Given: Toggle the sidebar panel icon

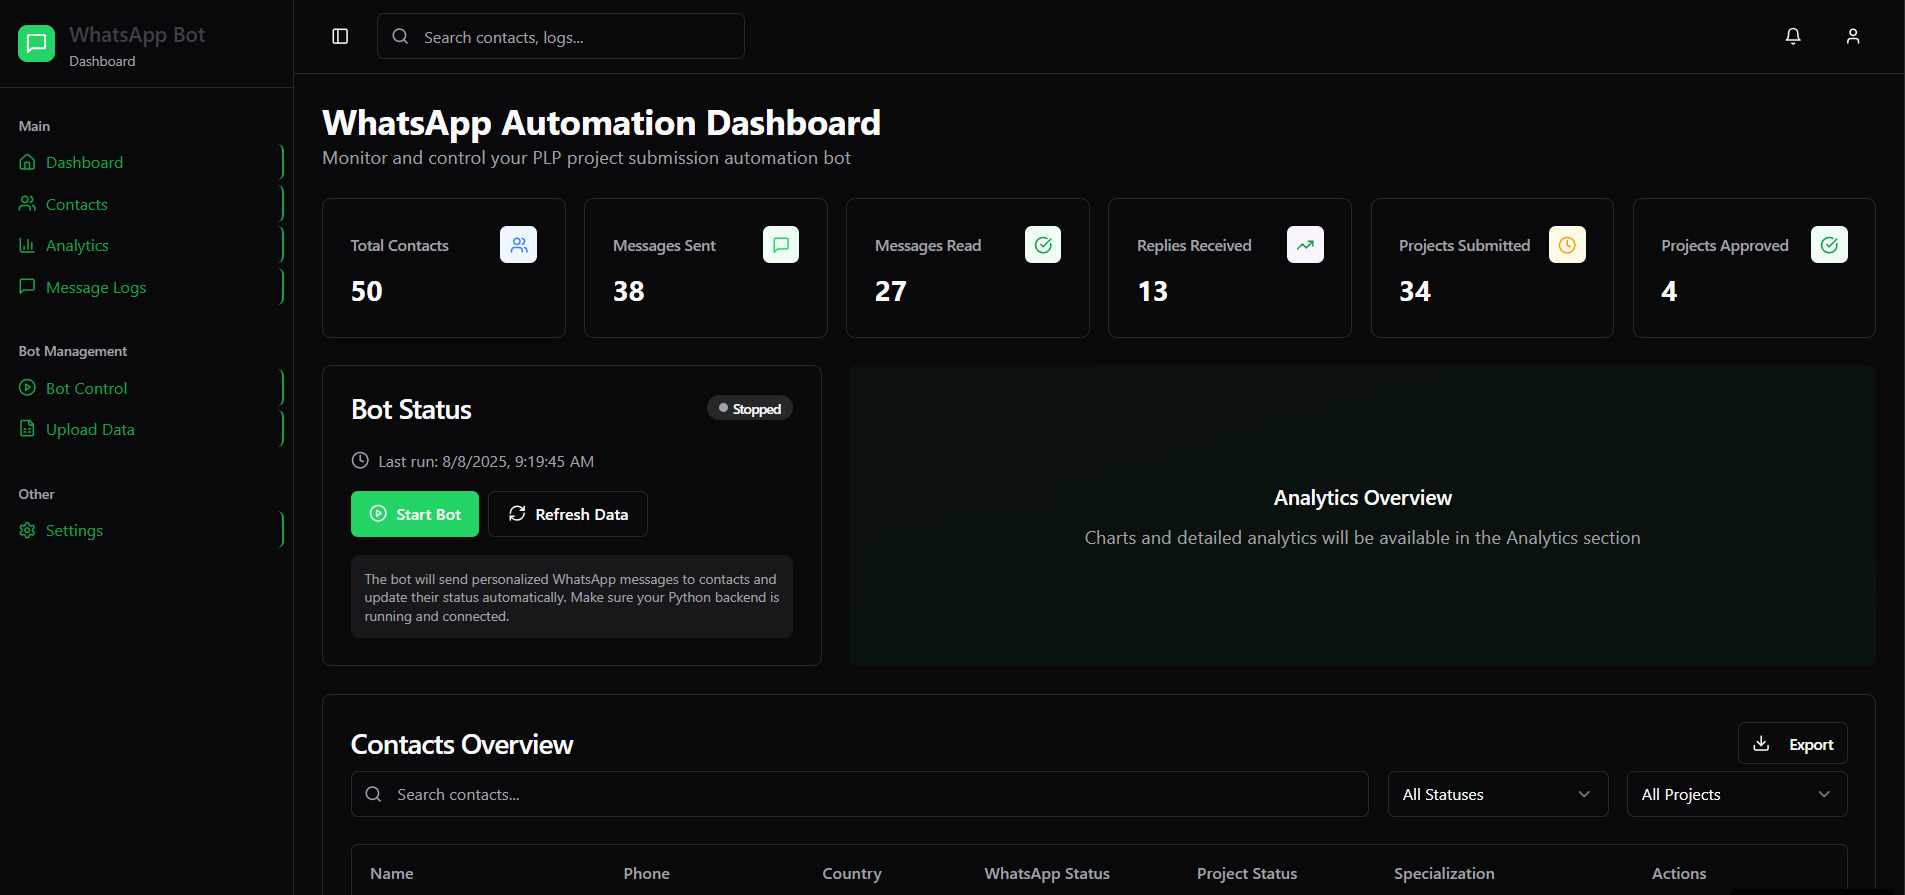Looking at the screenshot, I should tap(340, 36).
